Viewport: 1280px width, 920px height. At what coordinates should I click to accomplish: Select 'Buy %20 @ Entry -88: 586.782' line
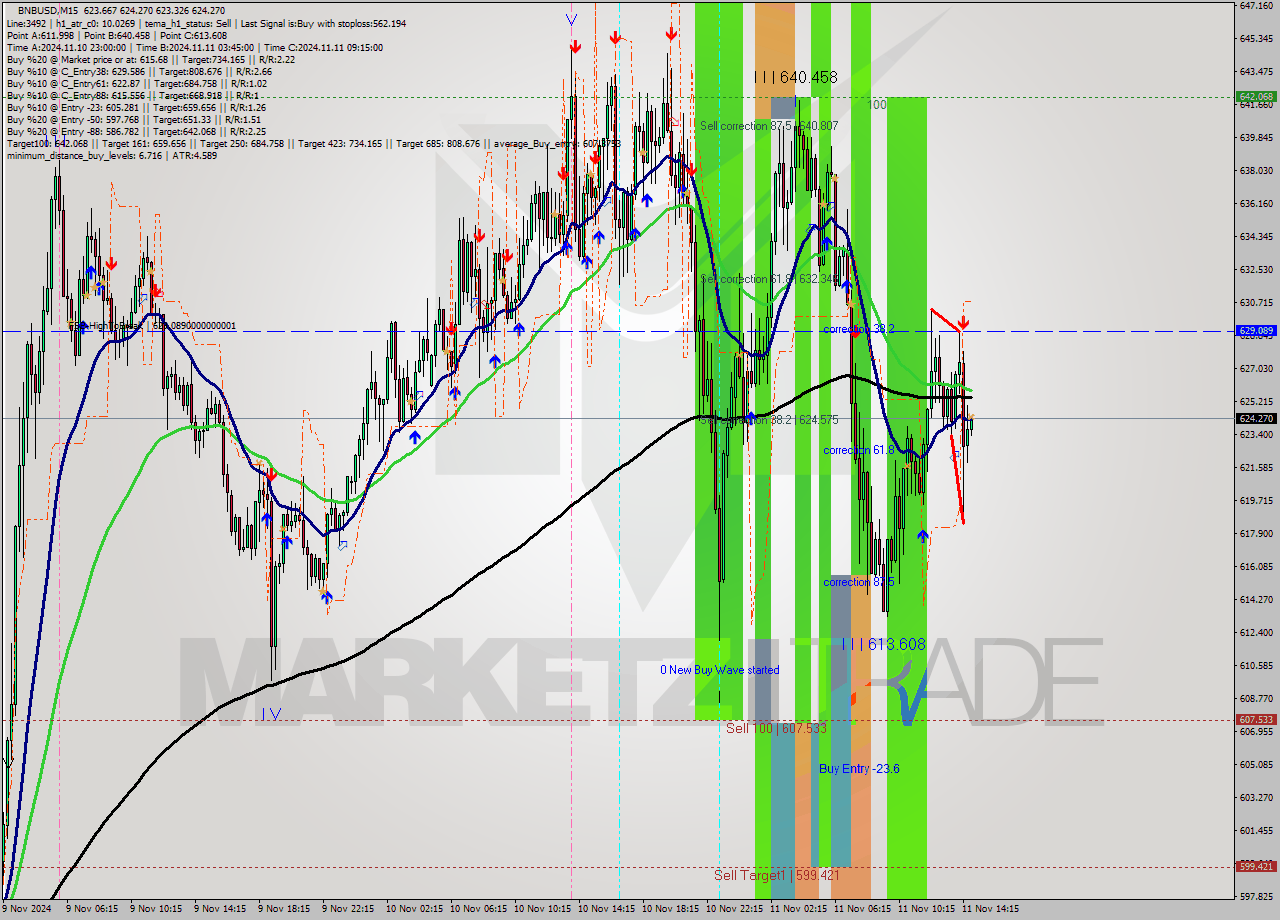point(136,131)
